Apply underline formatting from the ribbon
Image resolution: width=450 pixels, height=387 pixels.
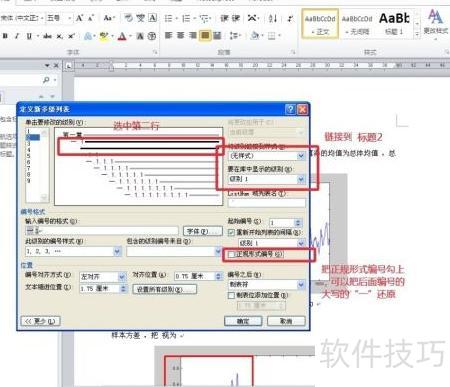(29, 36)
